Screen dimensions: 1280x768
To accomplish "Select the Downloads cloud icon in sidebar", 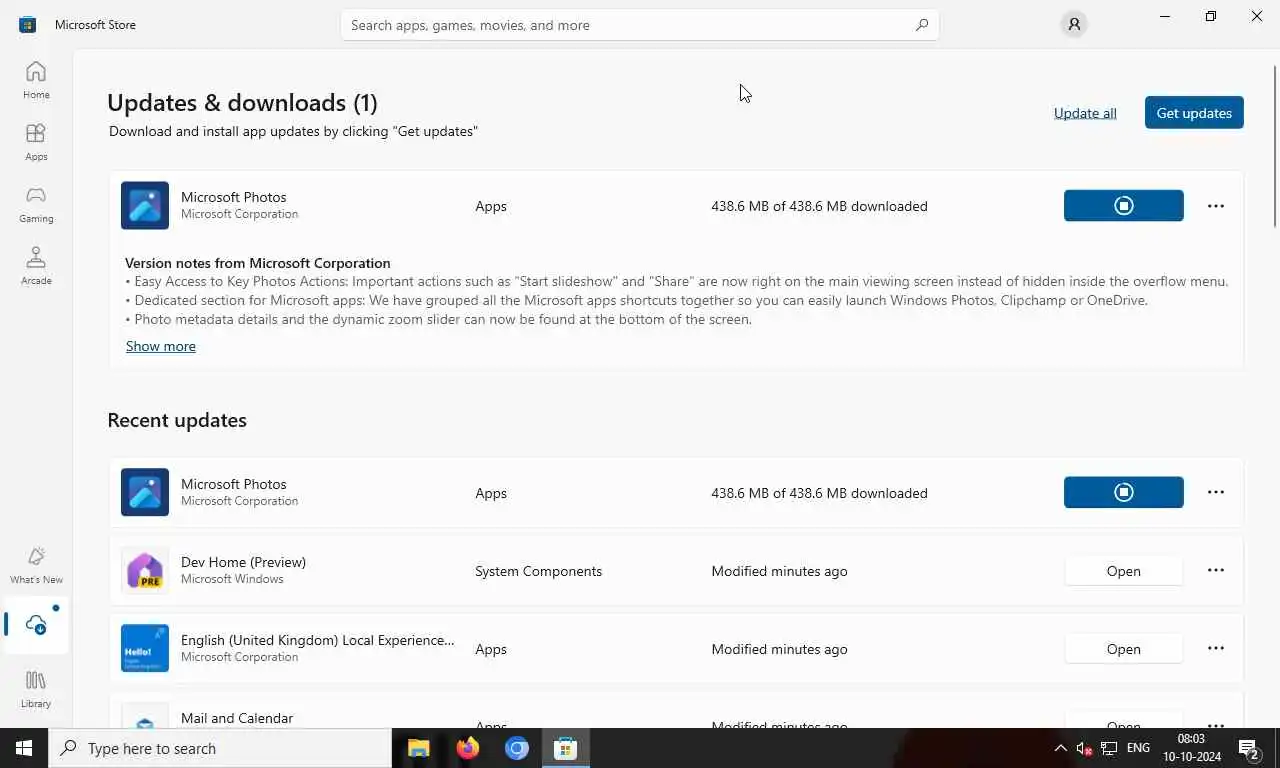I will (x=36, y=626).
